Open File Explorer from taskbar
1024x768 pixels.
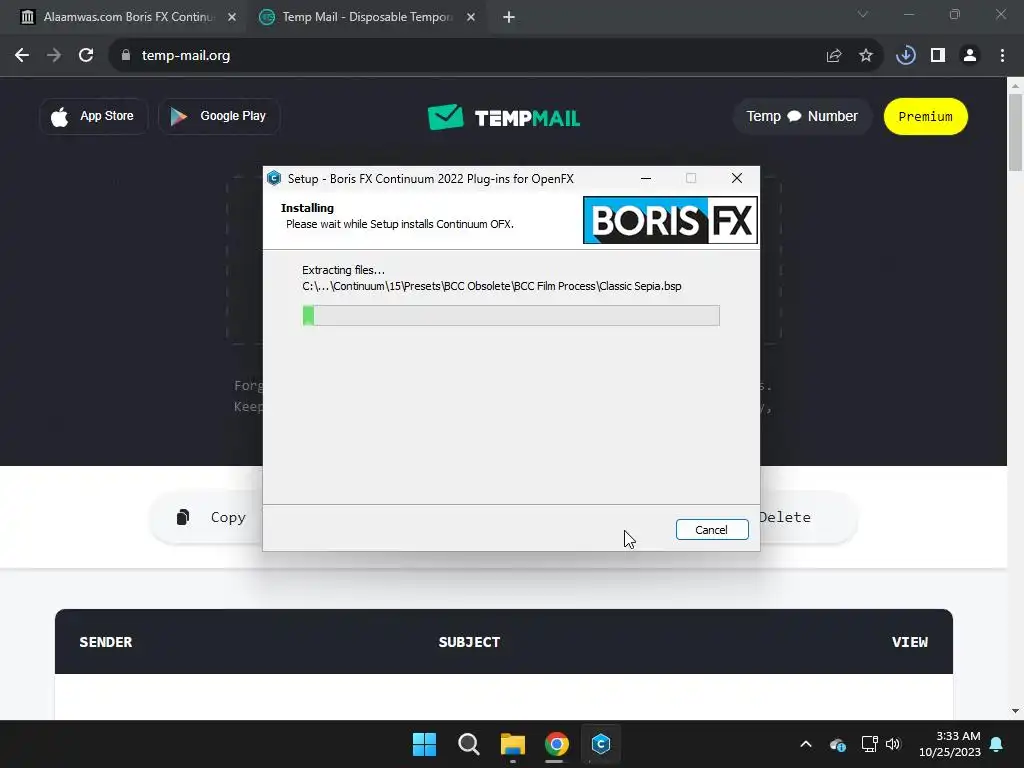513,744
